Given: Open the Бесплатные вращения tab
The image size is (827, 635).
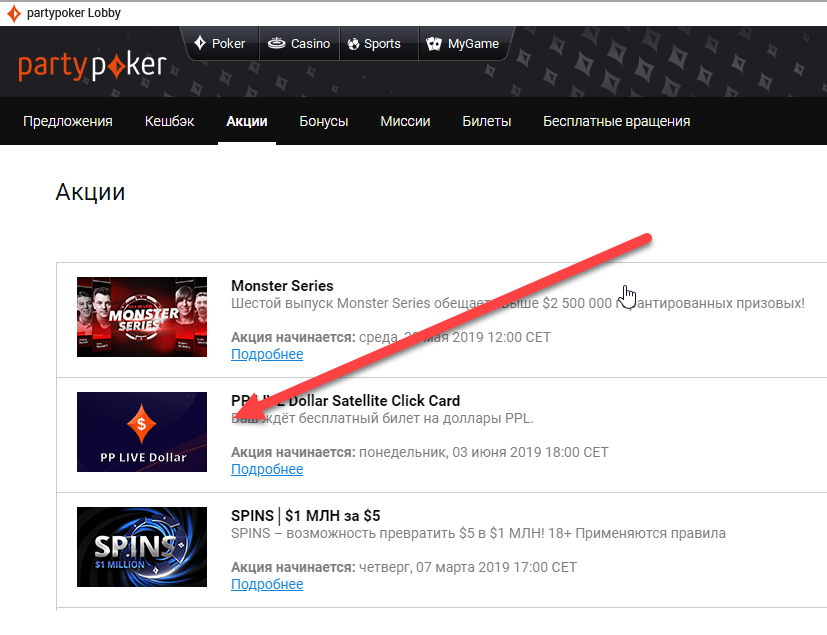Looking at the screenshot, I should point(617,121).
